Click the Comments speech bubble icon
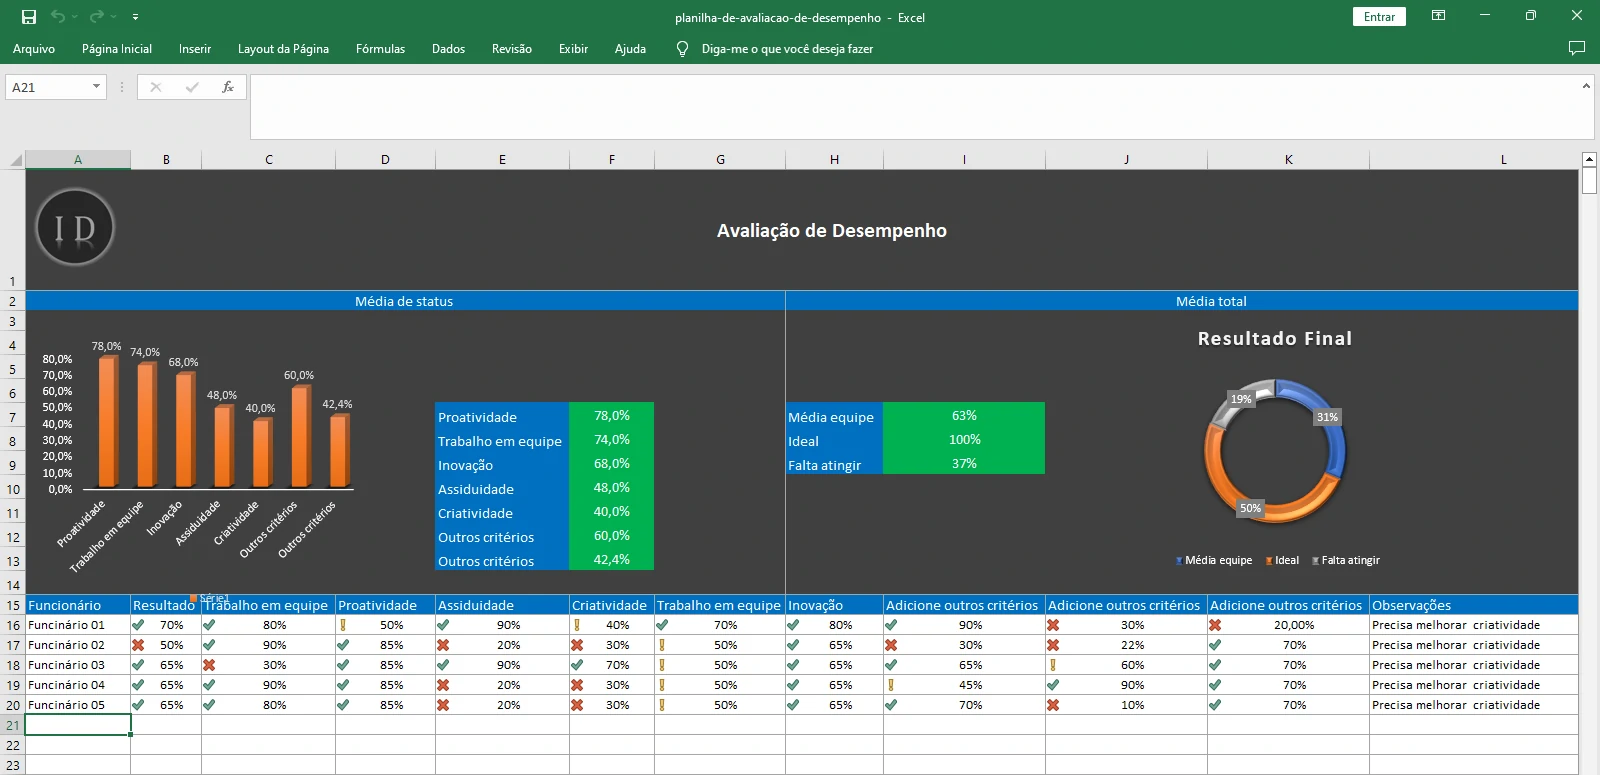Image resolution: width=1600 pixels, height=775 pixels. coord(1577,48)
